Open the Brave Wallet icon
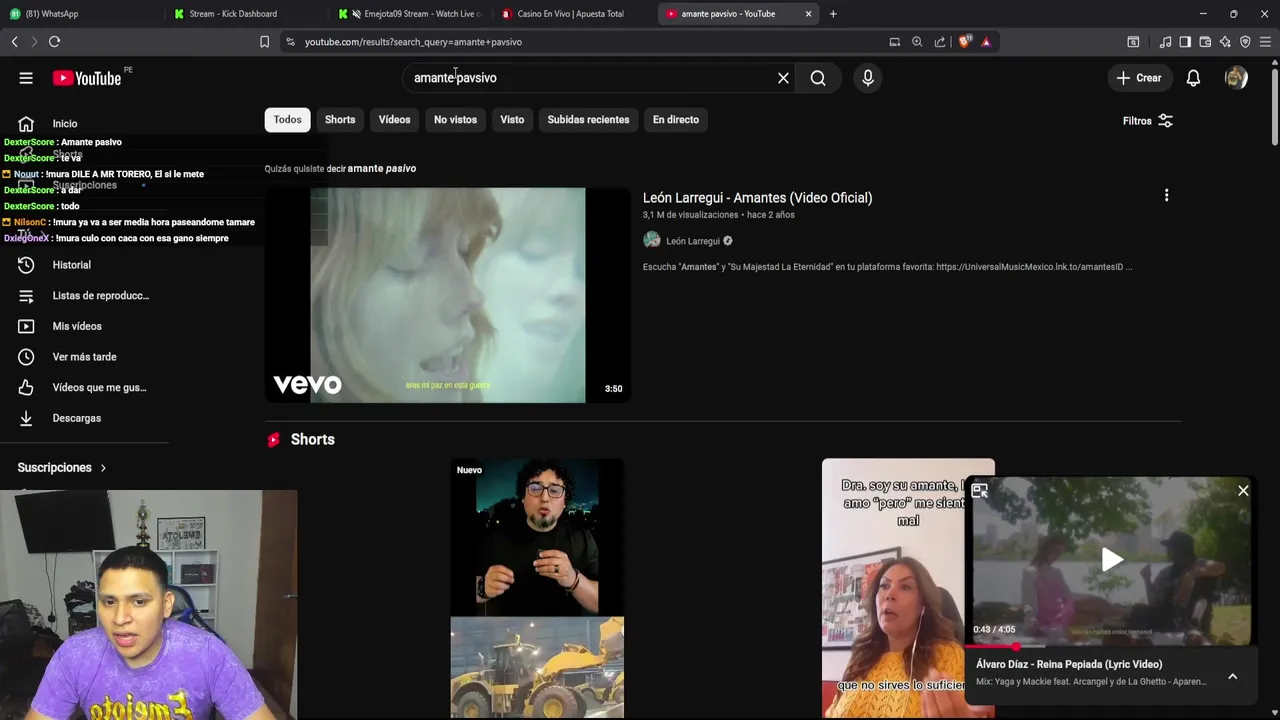This screenshot has height=720, width=1280. tap(1205, 42)
